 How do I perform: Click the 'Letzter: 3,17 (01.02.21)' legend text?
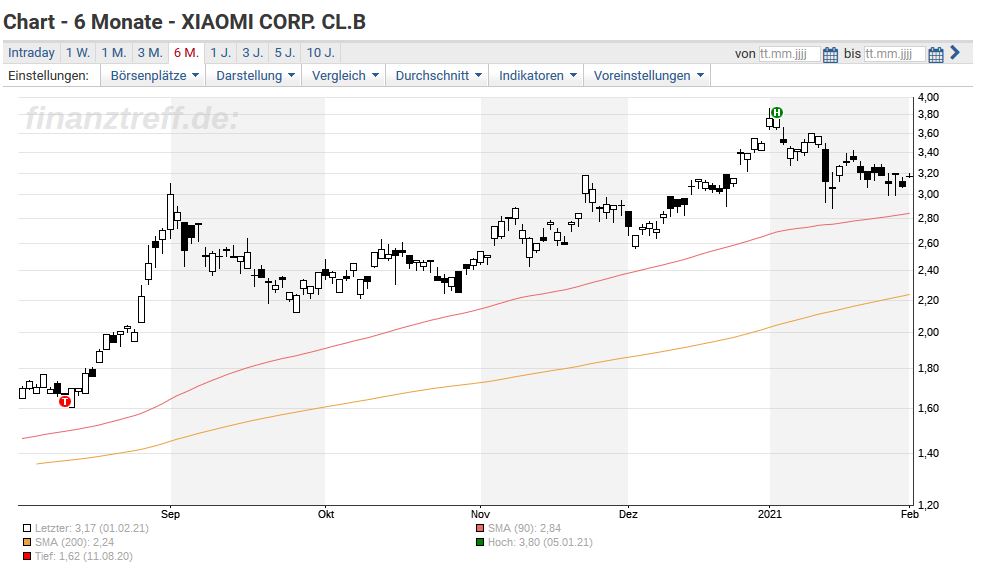tap(92, 529)
